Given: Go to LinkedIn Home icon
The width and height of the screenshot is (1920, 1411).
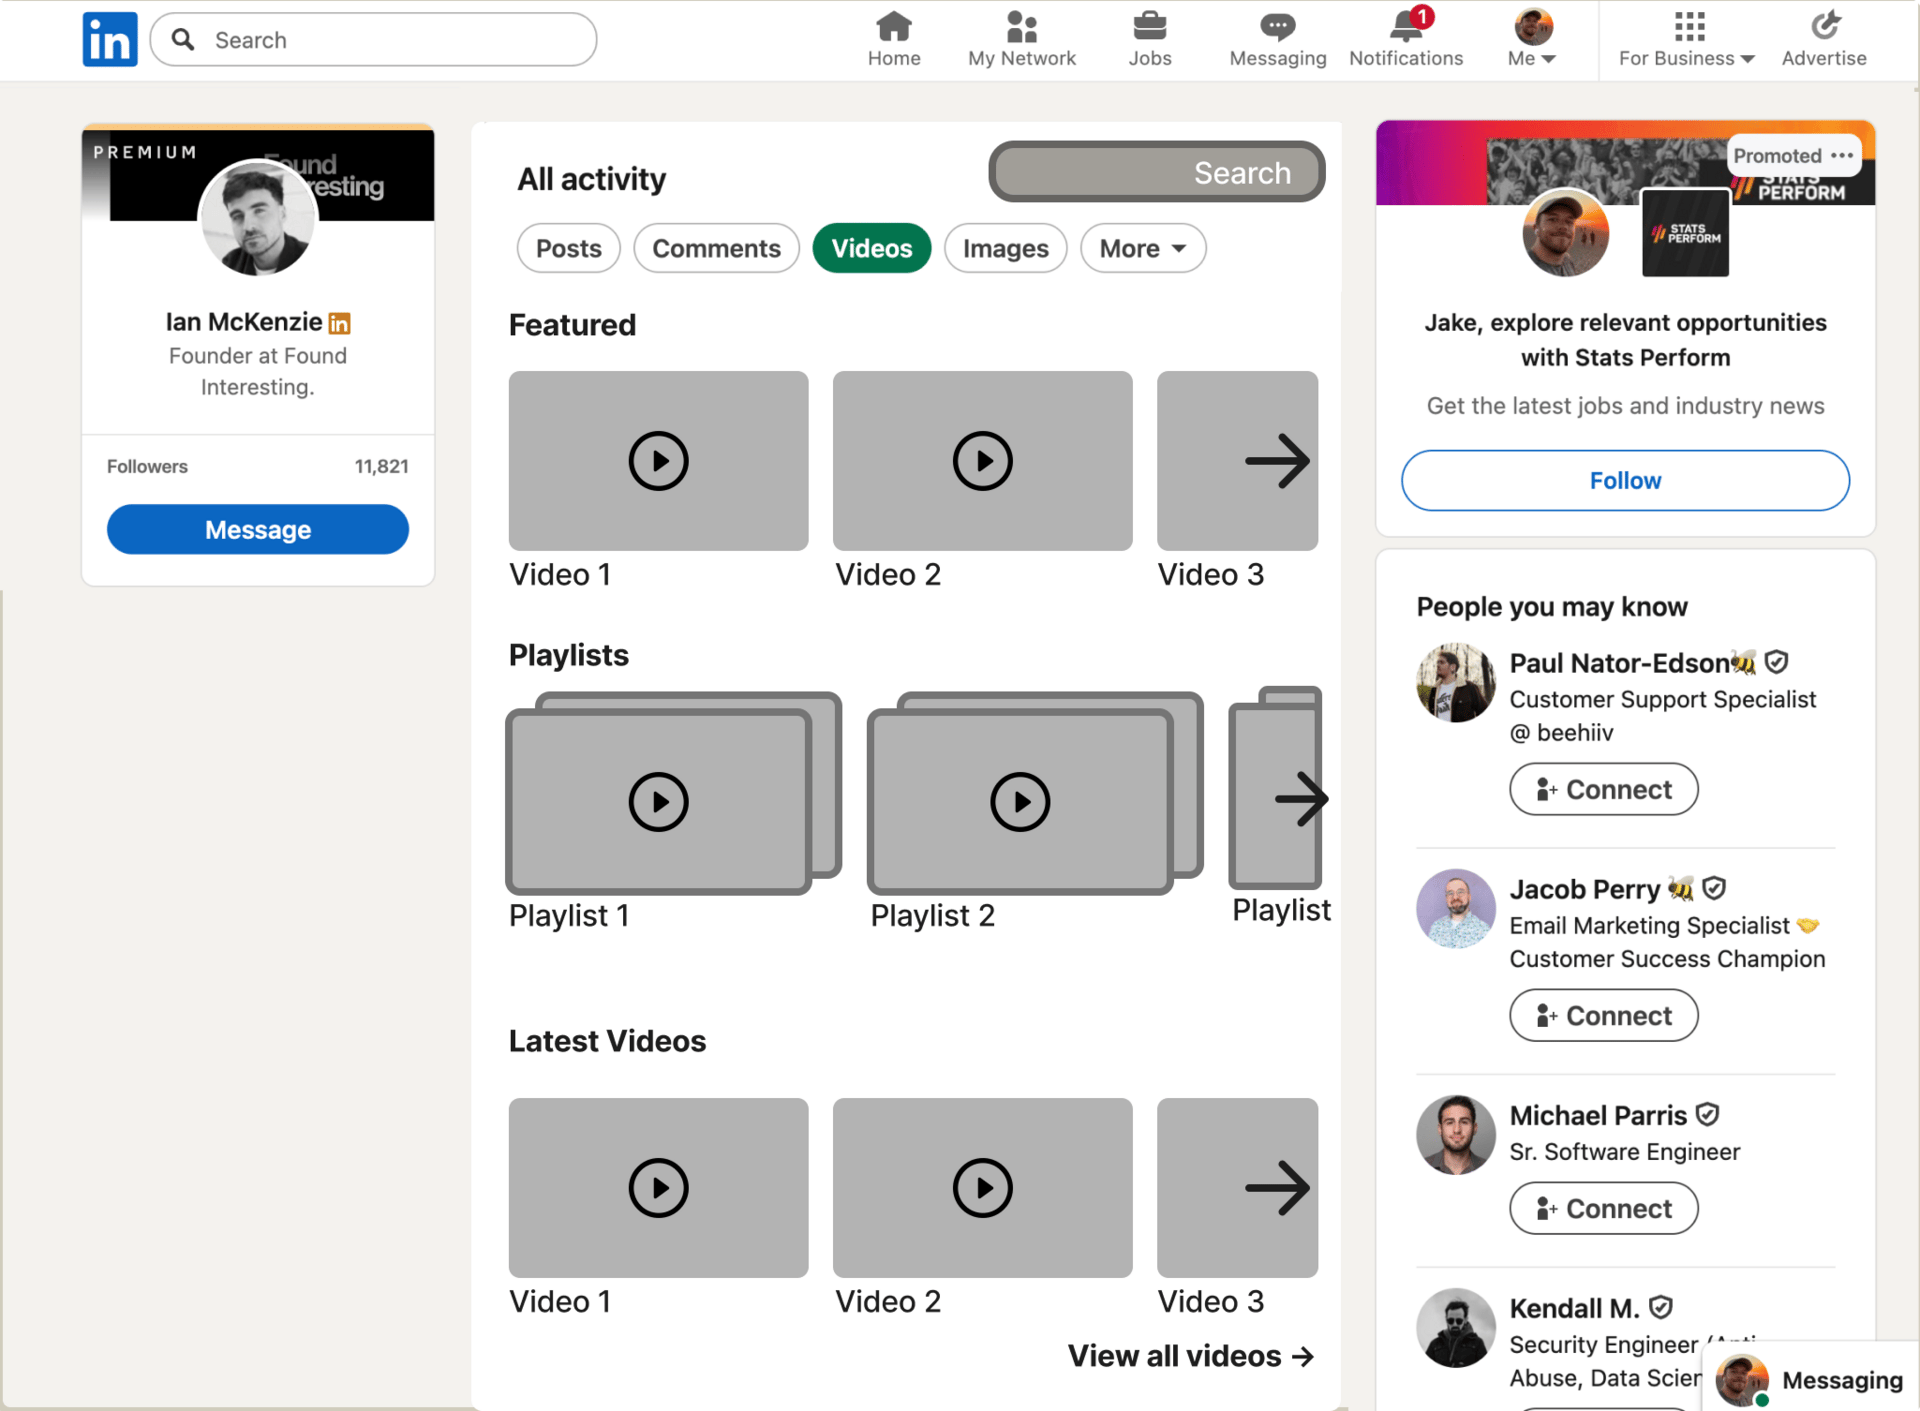Looking at the screenshot, I should coord(893,27).
